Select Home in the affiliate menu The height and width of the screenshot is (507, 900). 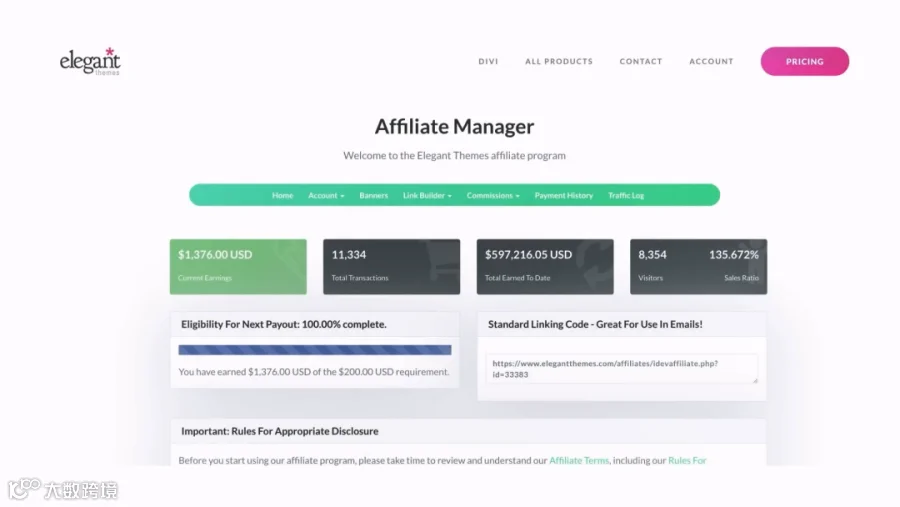(282, 195)
